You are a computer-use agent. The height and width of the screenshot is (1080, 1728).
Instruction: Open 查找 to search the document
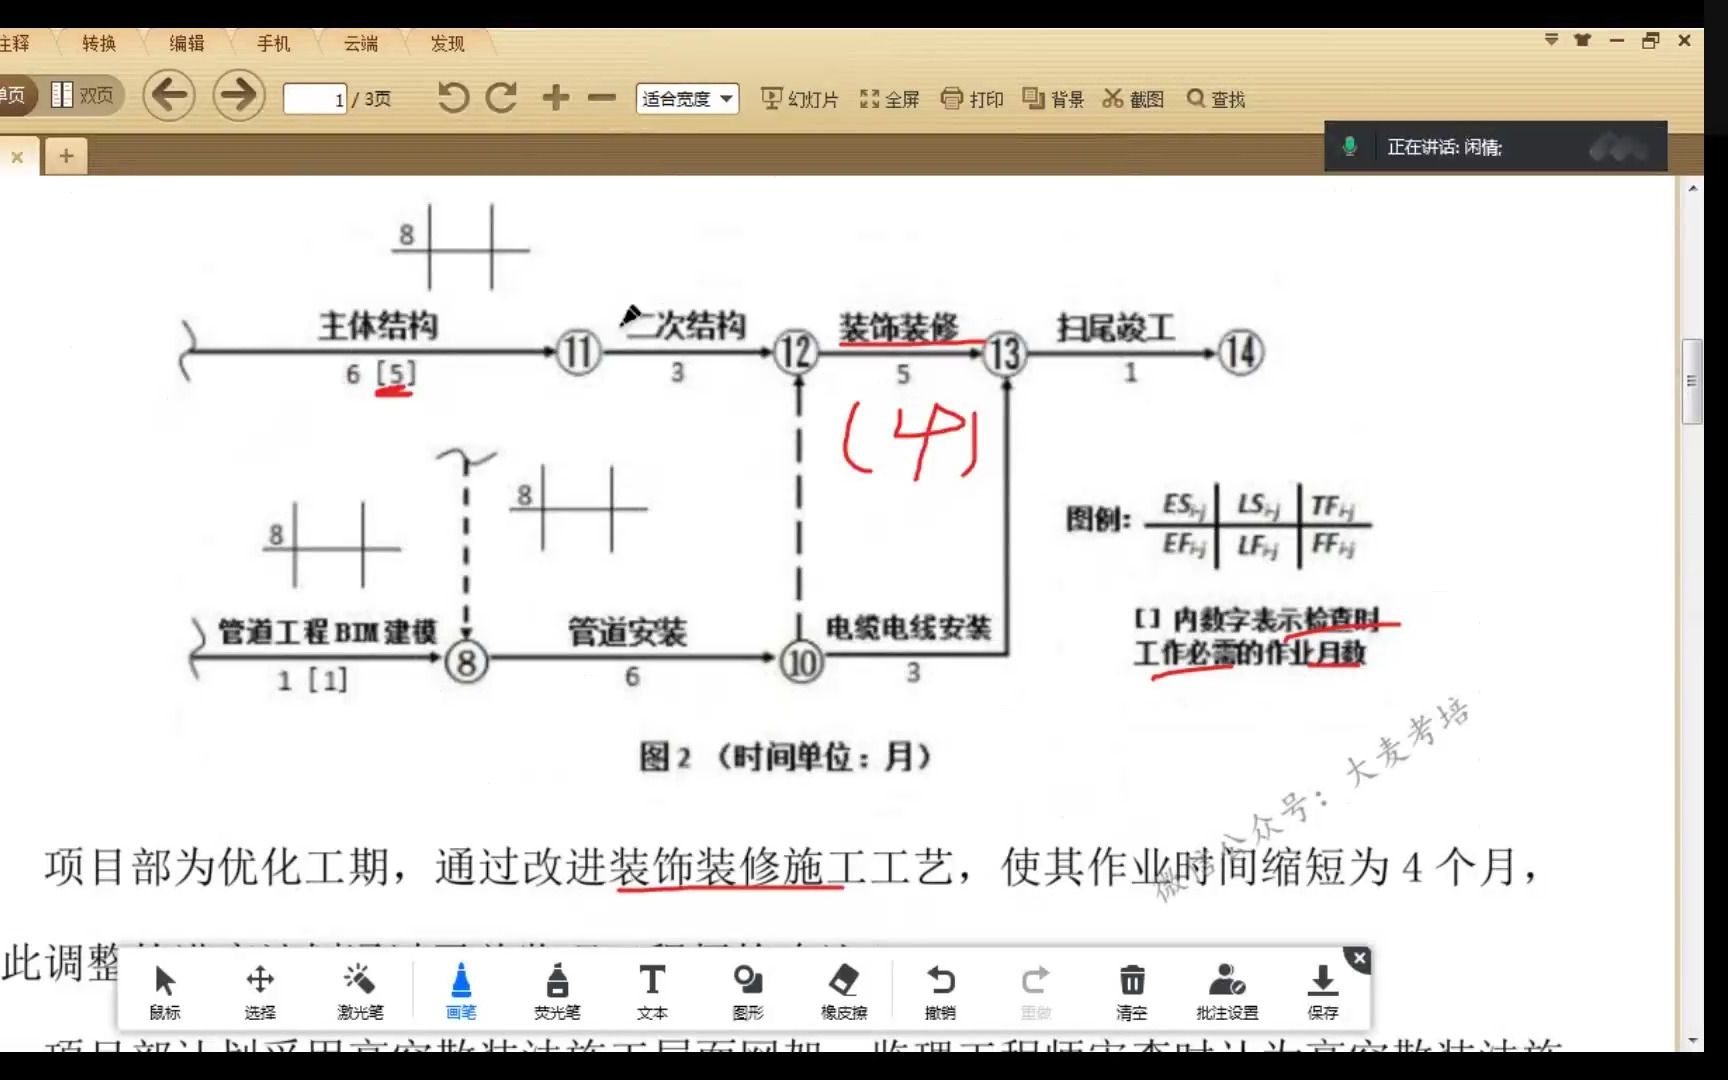pos(1216,98)
